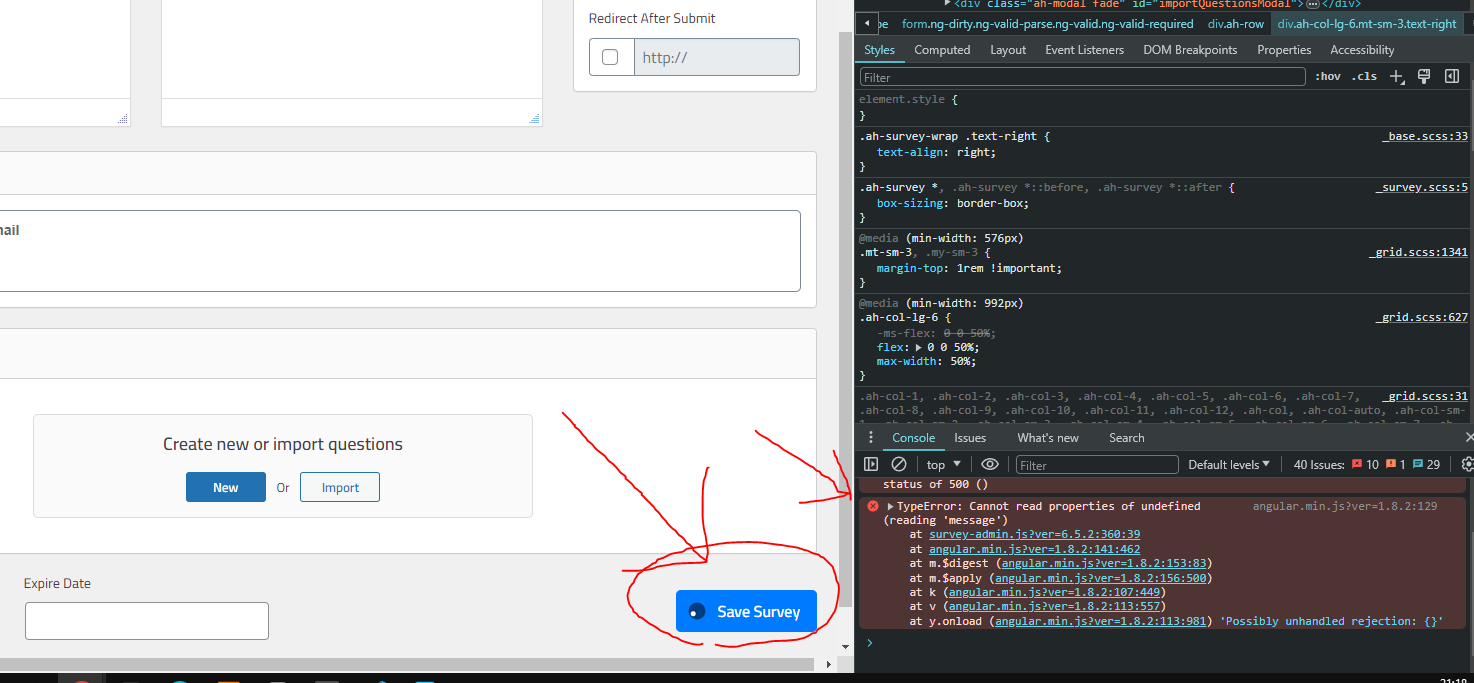Click the console prompt input line

point(1165,643)
